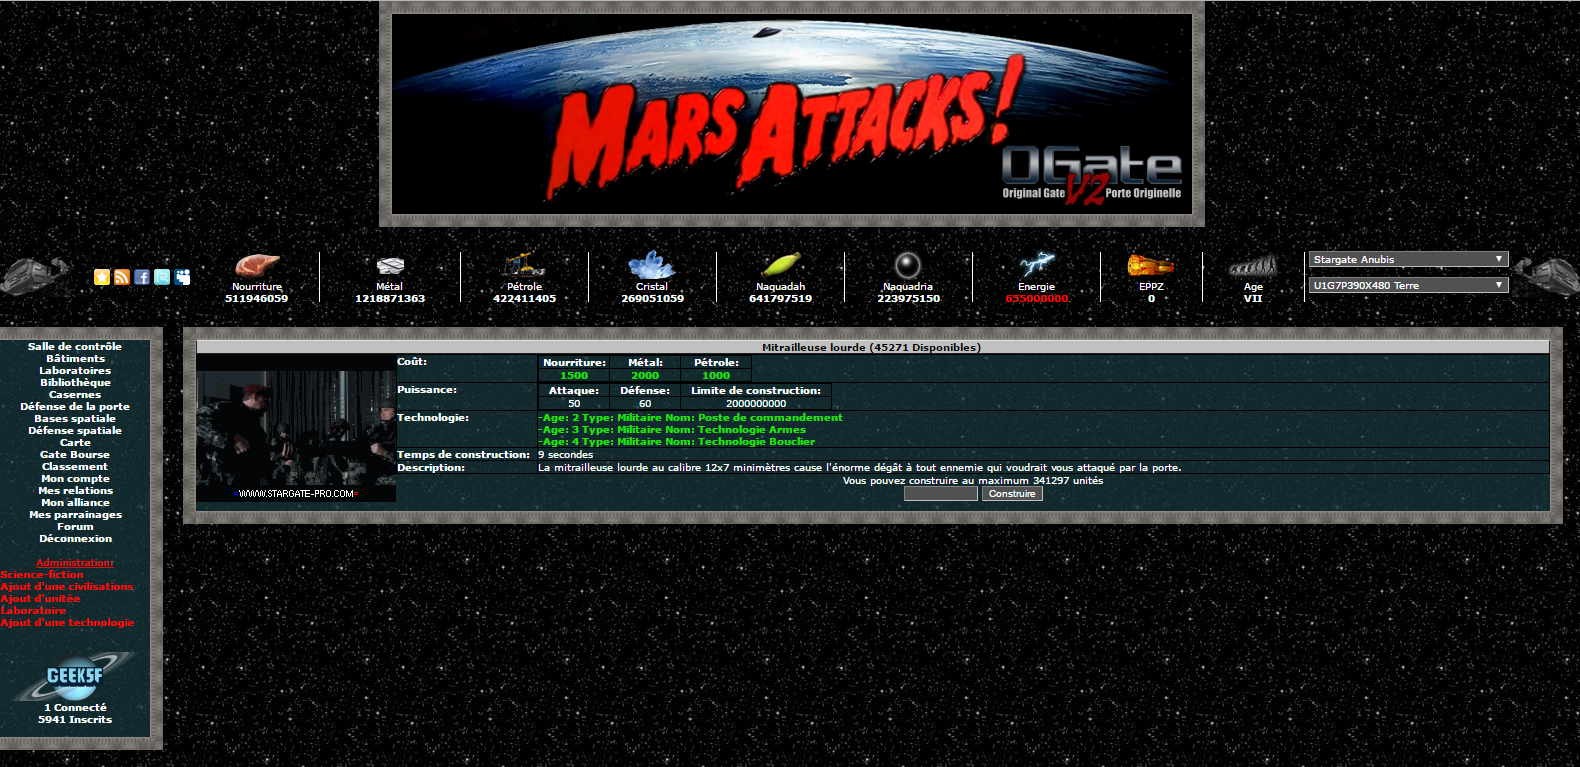The width and height of the screenshot is (1580, 767).
Task: Open the U1G7P390X480 Terre planet dropdown
Action: (1408, 285)
